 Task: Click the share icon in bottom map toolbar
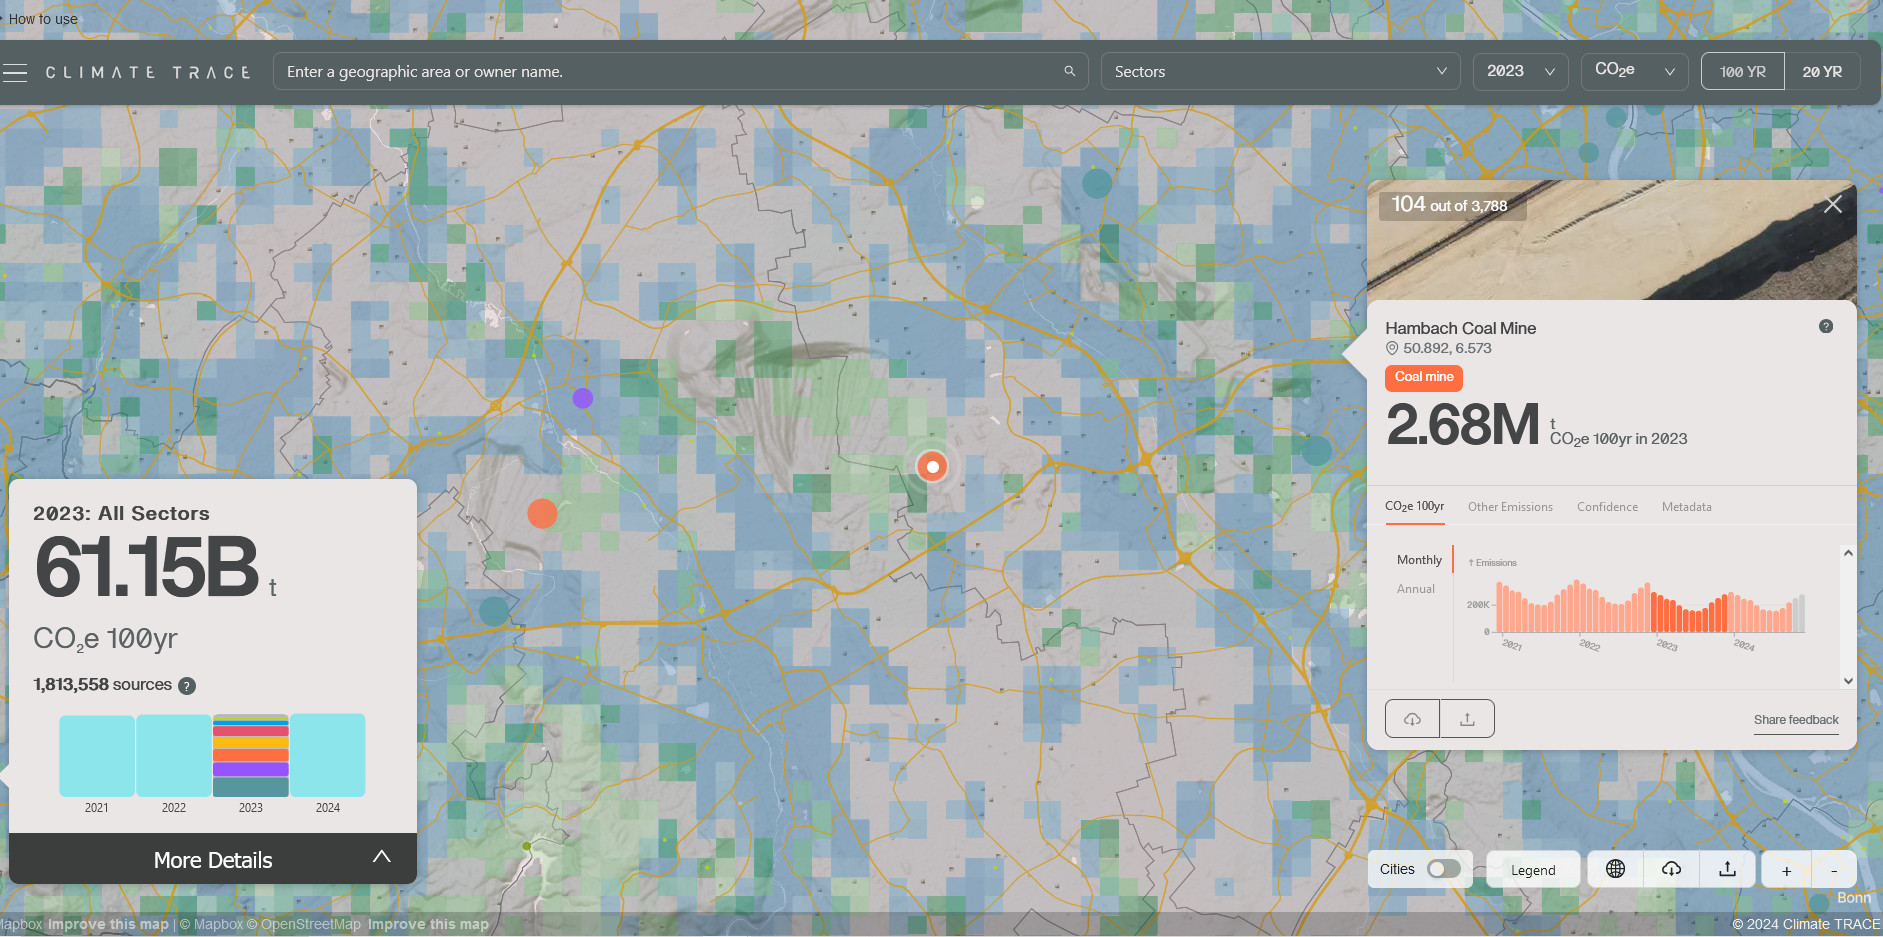pyautogui.click(x=1727, y=869)
